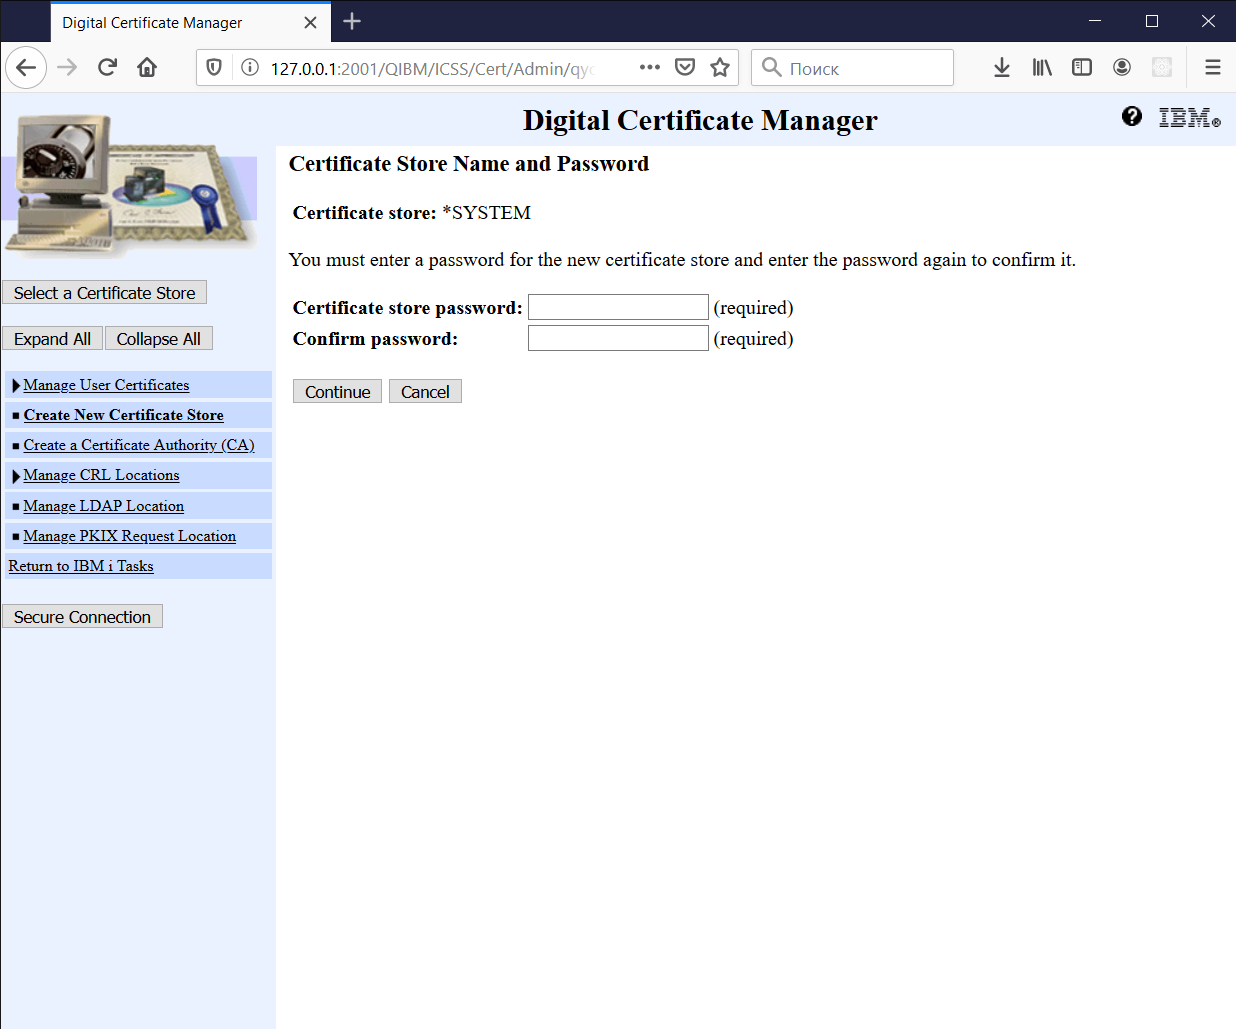The width and height of the screenshot is (1236, 1029).
Task: Select the Digital Certificate Manager tab
Action: (x=190, y=22)
